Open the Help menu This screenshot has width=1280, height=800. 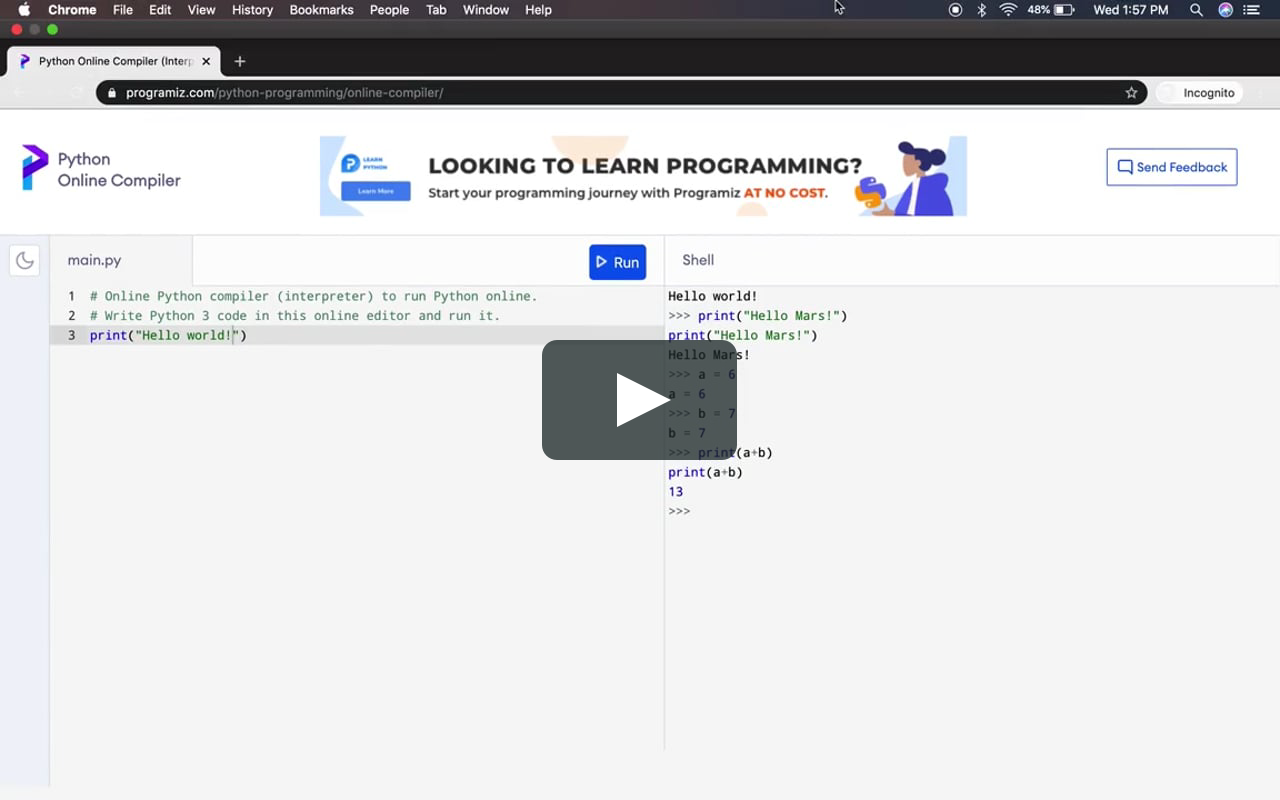pos(538,10)
